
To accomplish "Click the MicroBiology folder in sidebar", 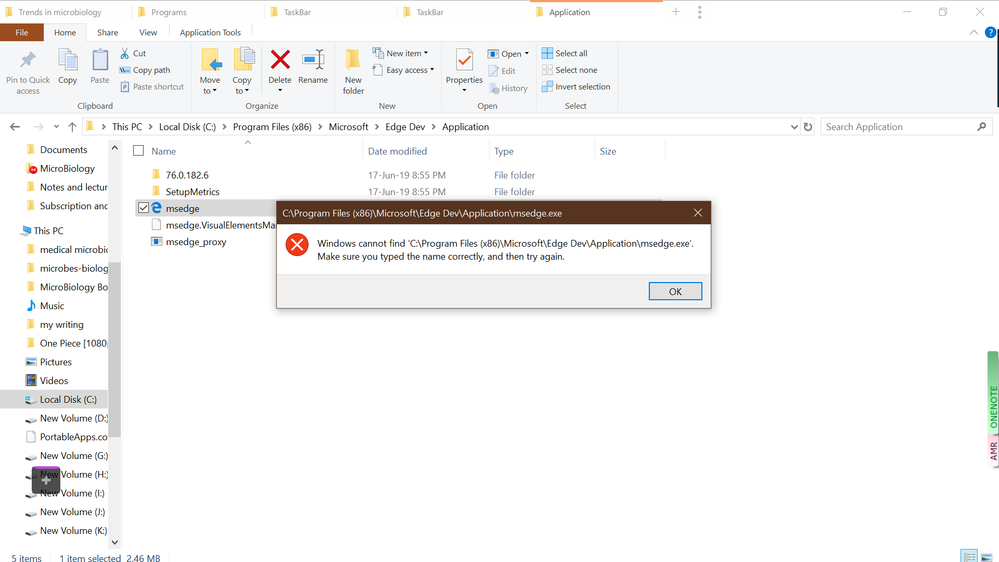I will tap(67, 169).
